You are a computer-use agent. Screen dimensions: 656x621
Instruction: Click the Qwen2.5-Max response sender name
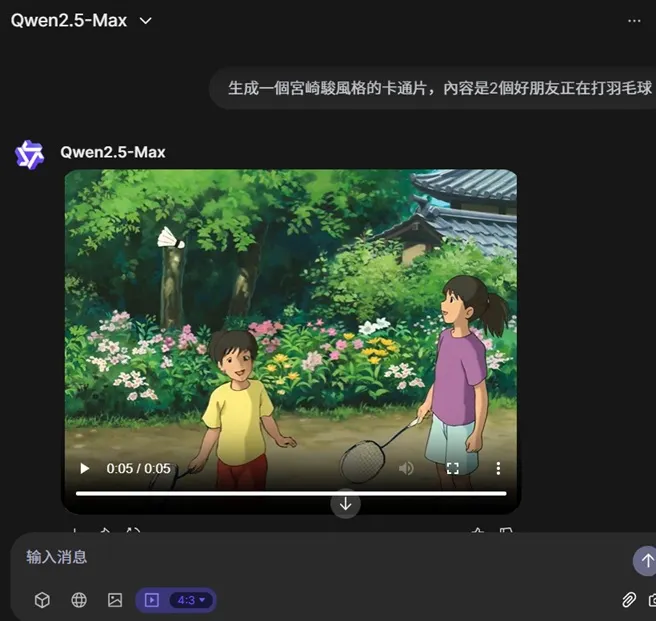tap(113, 152)
